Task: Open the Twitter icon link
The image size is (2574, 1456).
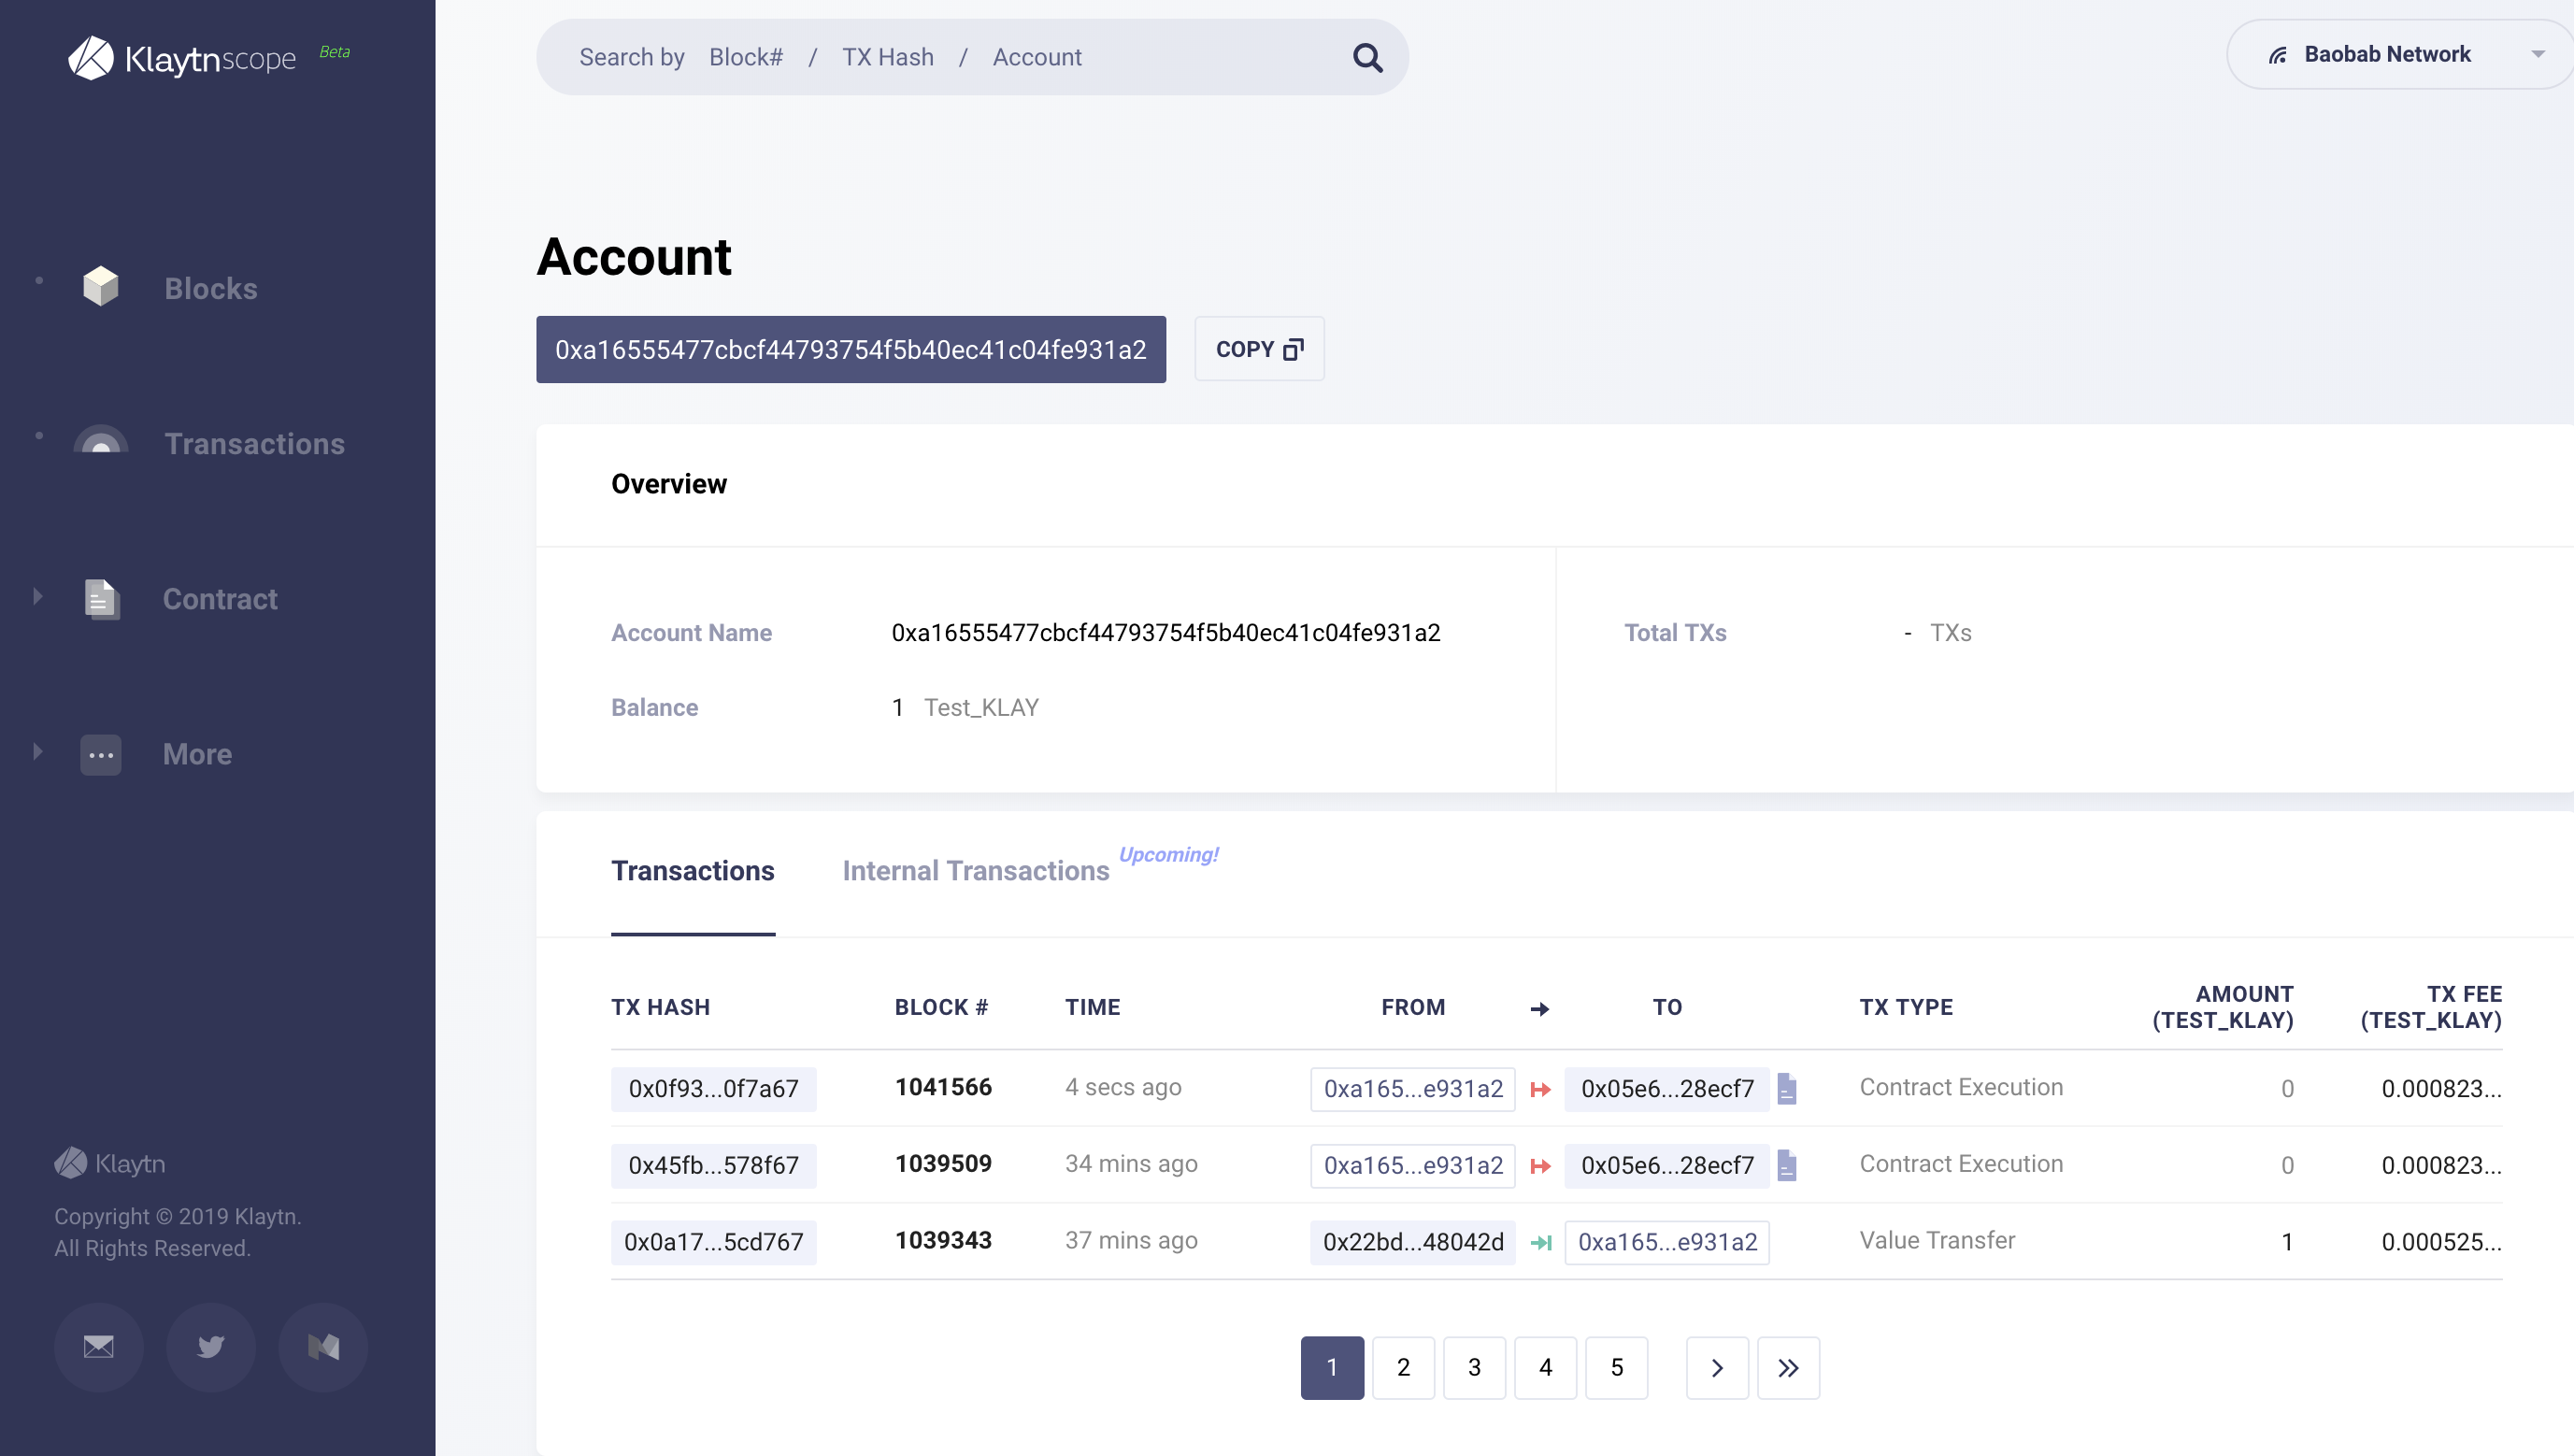Action: (x=210, y=1346)
